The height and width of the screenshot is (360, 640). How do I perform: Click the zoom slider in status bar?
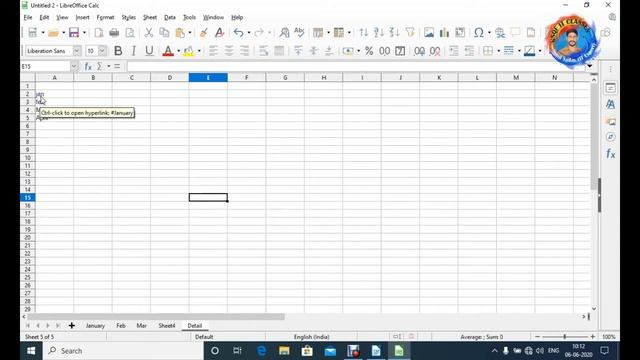(565, 337)
